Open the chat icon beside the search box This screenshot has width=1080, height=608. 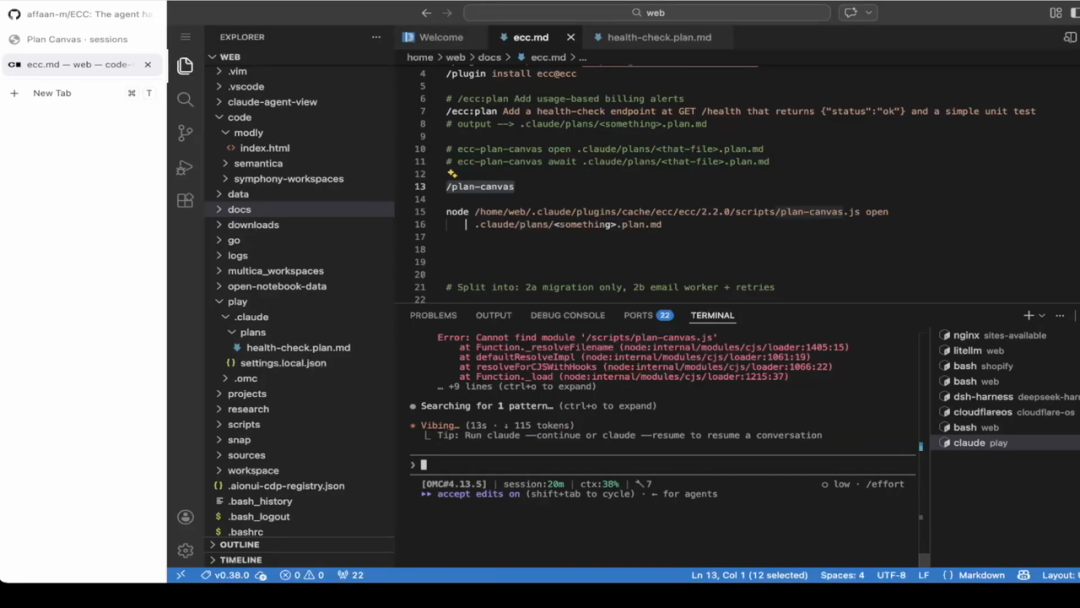coord(851,12)
